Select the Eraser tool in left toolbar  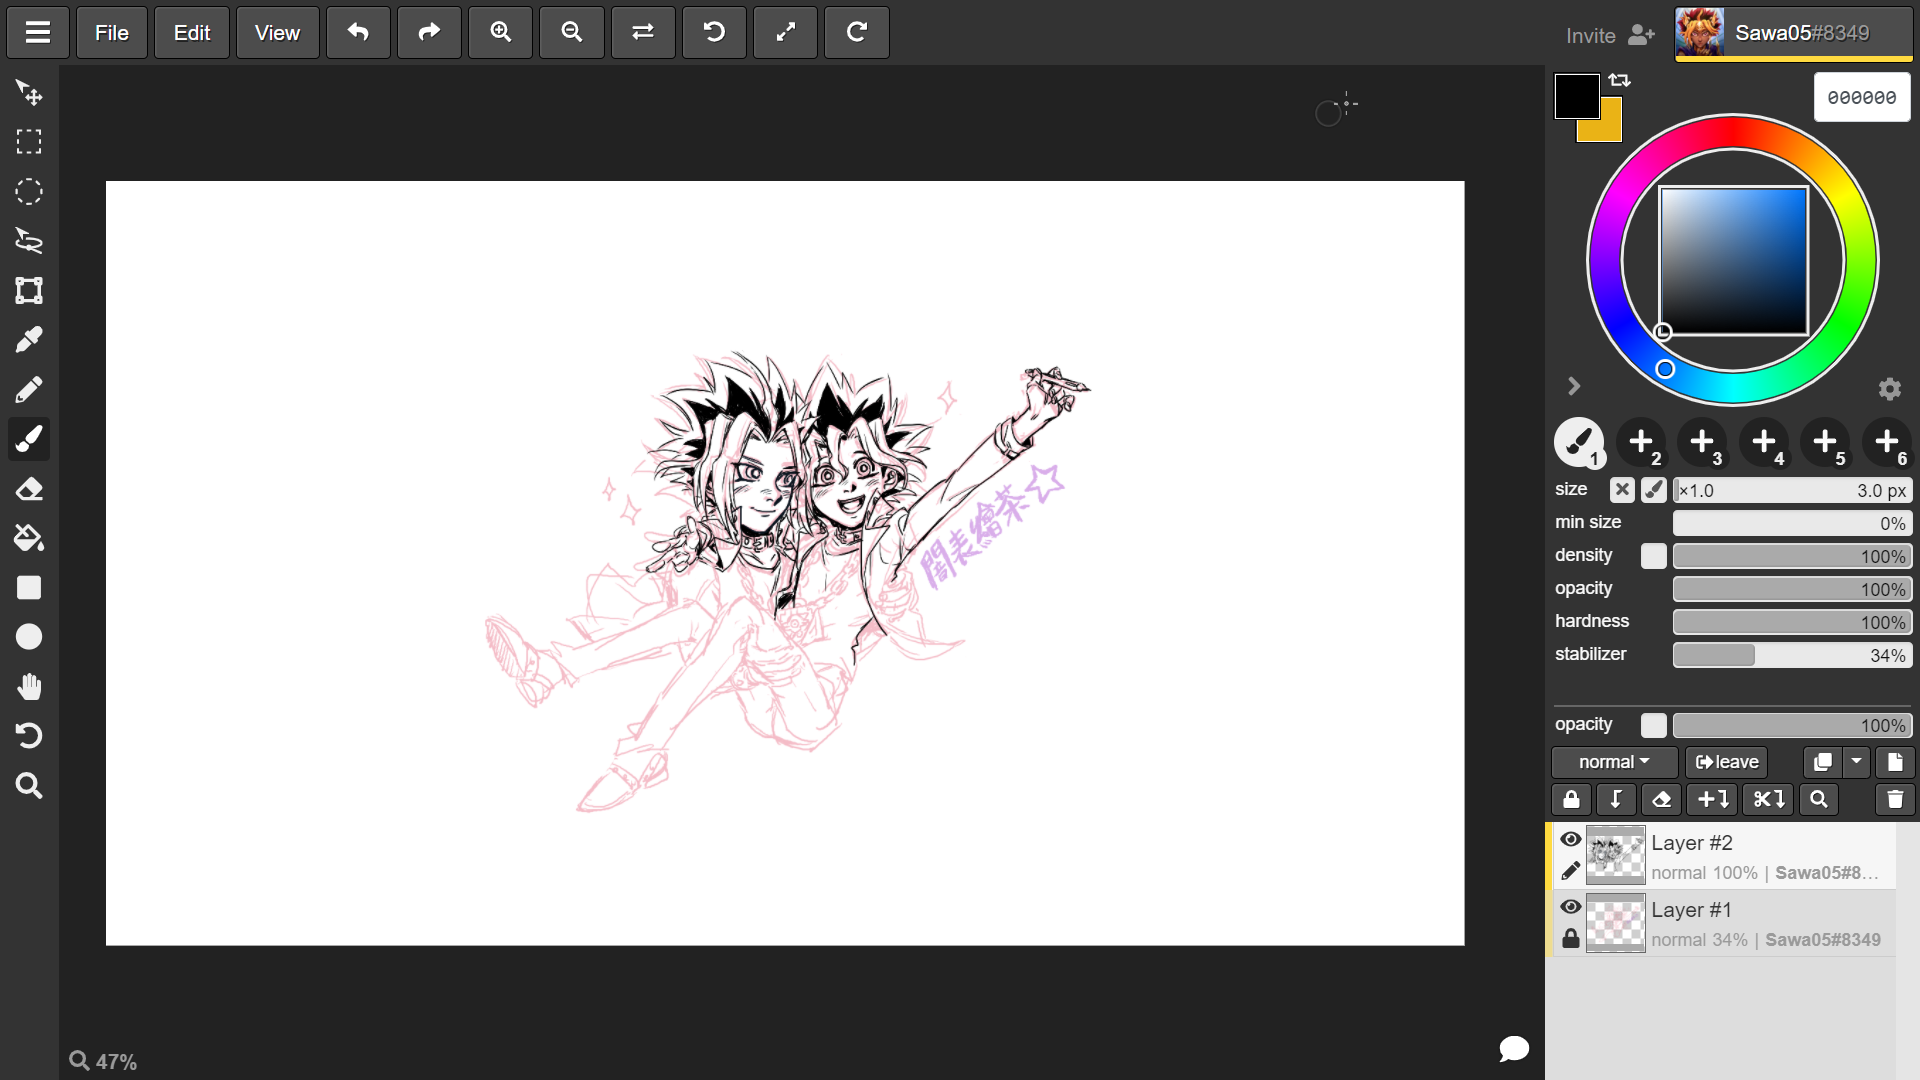[29, 489]
